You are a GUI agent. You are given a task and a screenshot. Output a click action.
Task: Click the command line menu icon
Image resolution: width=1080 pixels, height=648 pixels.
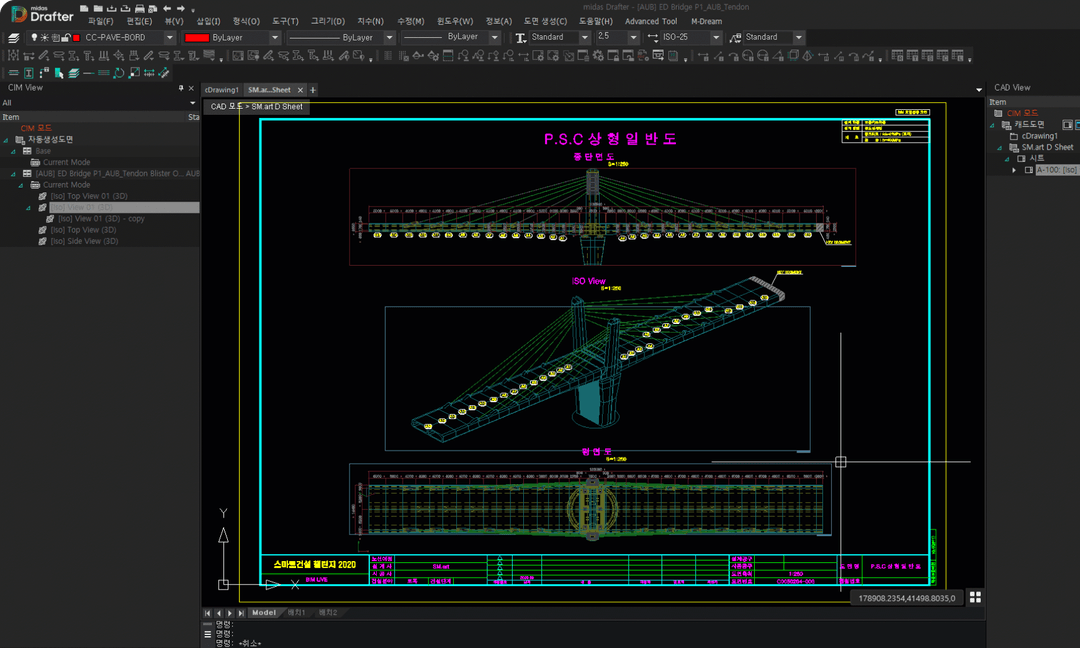pos(207,634)
